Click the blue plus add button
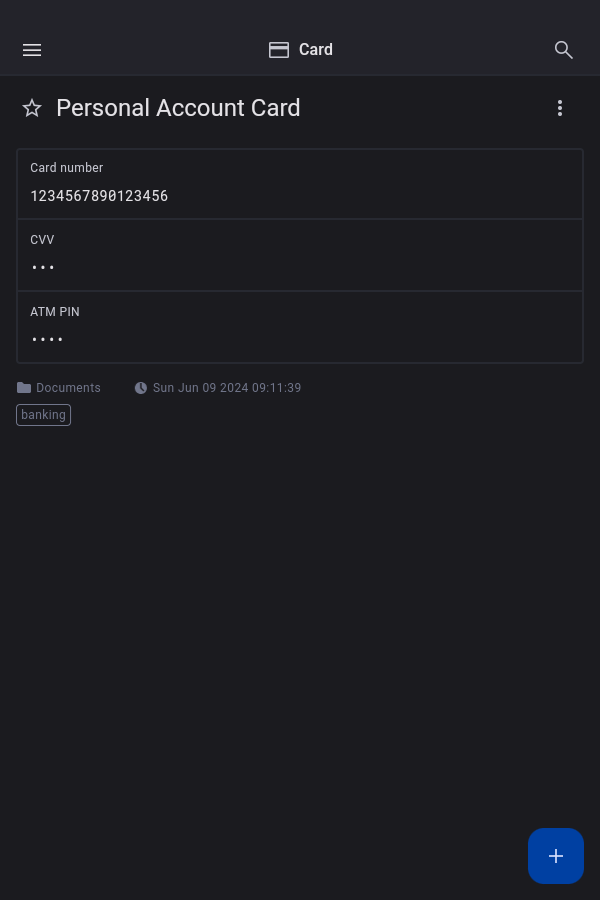Screen dimensions: 600x900 click(556, 856)
